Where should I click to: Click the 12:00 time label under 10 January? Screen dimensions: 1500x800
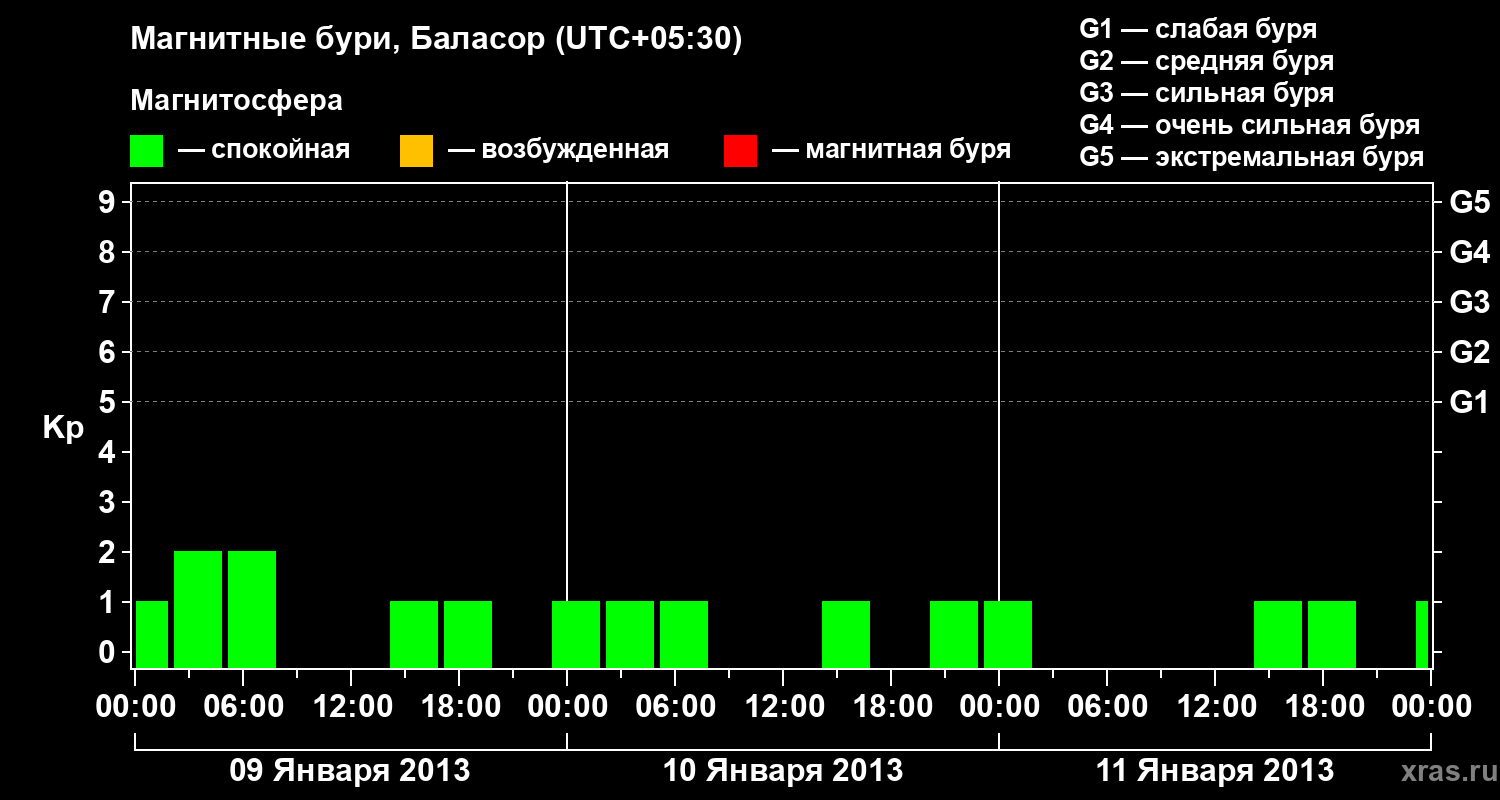click(x=783, y=707)
